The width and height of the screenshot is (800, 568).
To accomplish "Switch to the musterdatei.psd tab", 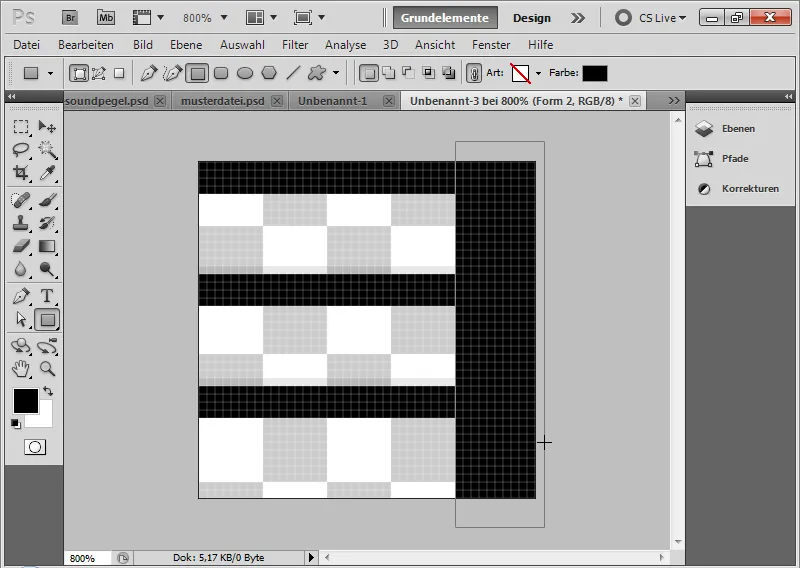I will (x=223, y=101).
